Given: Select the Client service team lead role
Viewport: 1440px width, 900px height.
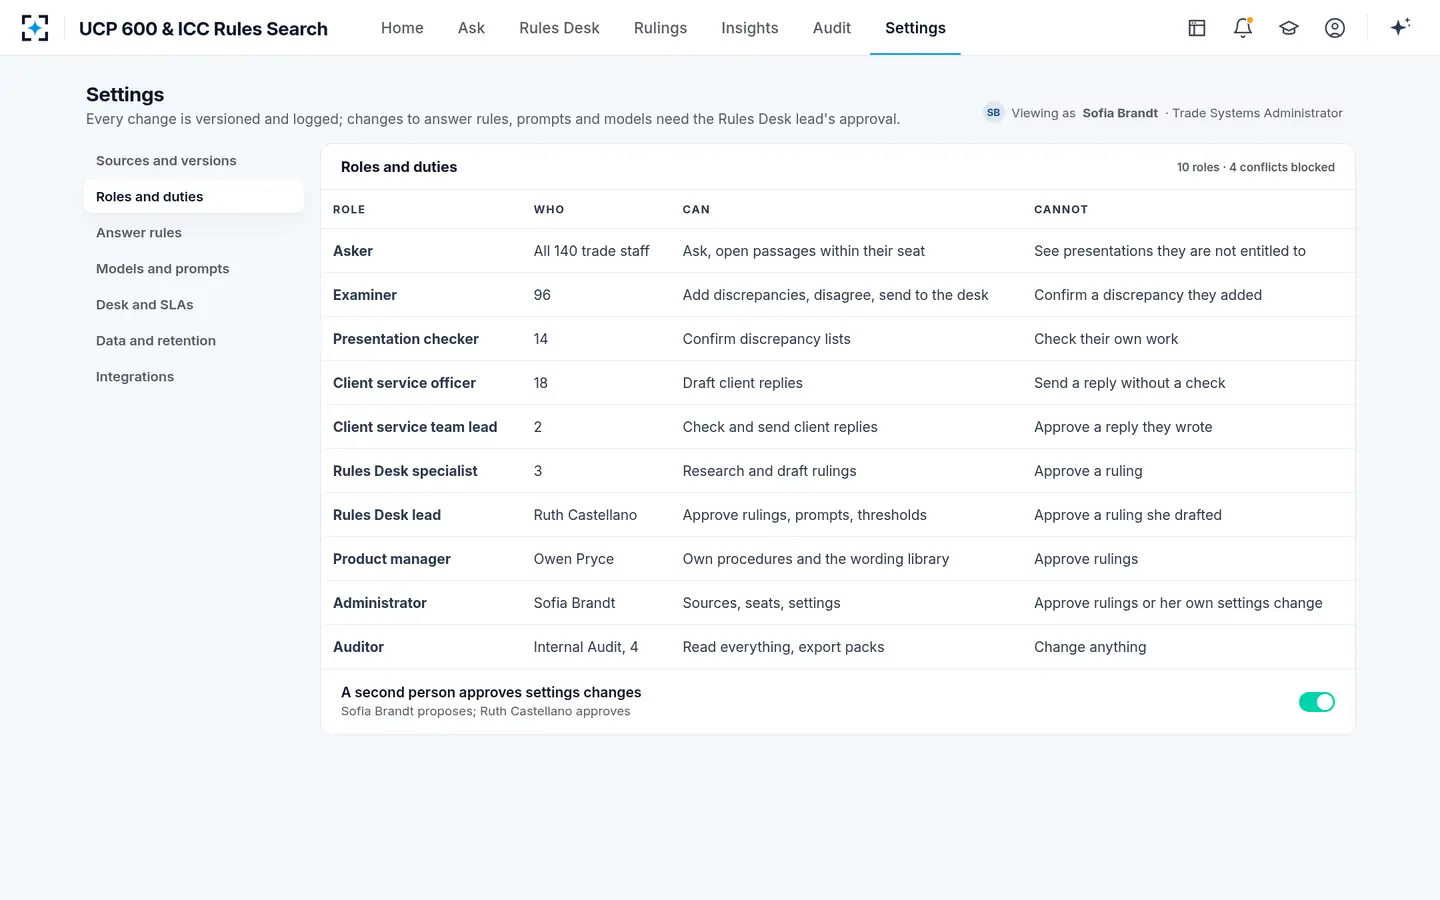Looking at the screenshot, I should coord(415,427).
